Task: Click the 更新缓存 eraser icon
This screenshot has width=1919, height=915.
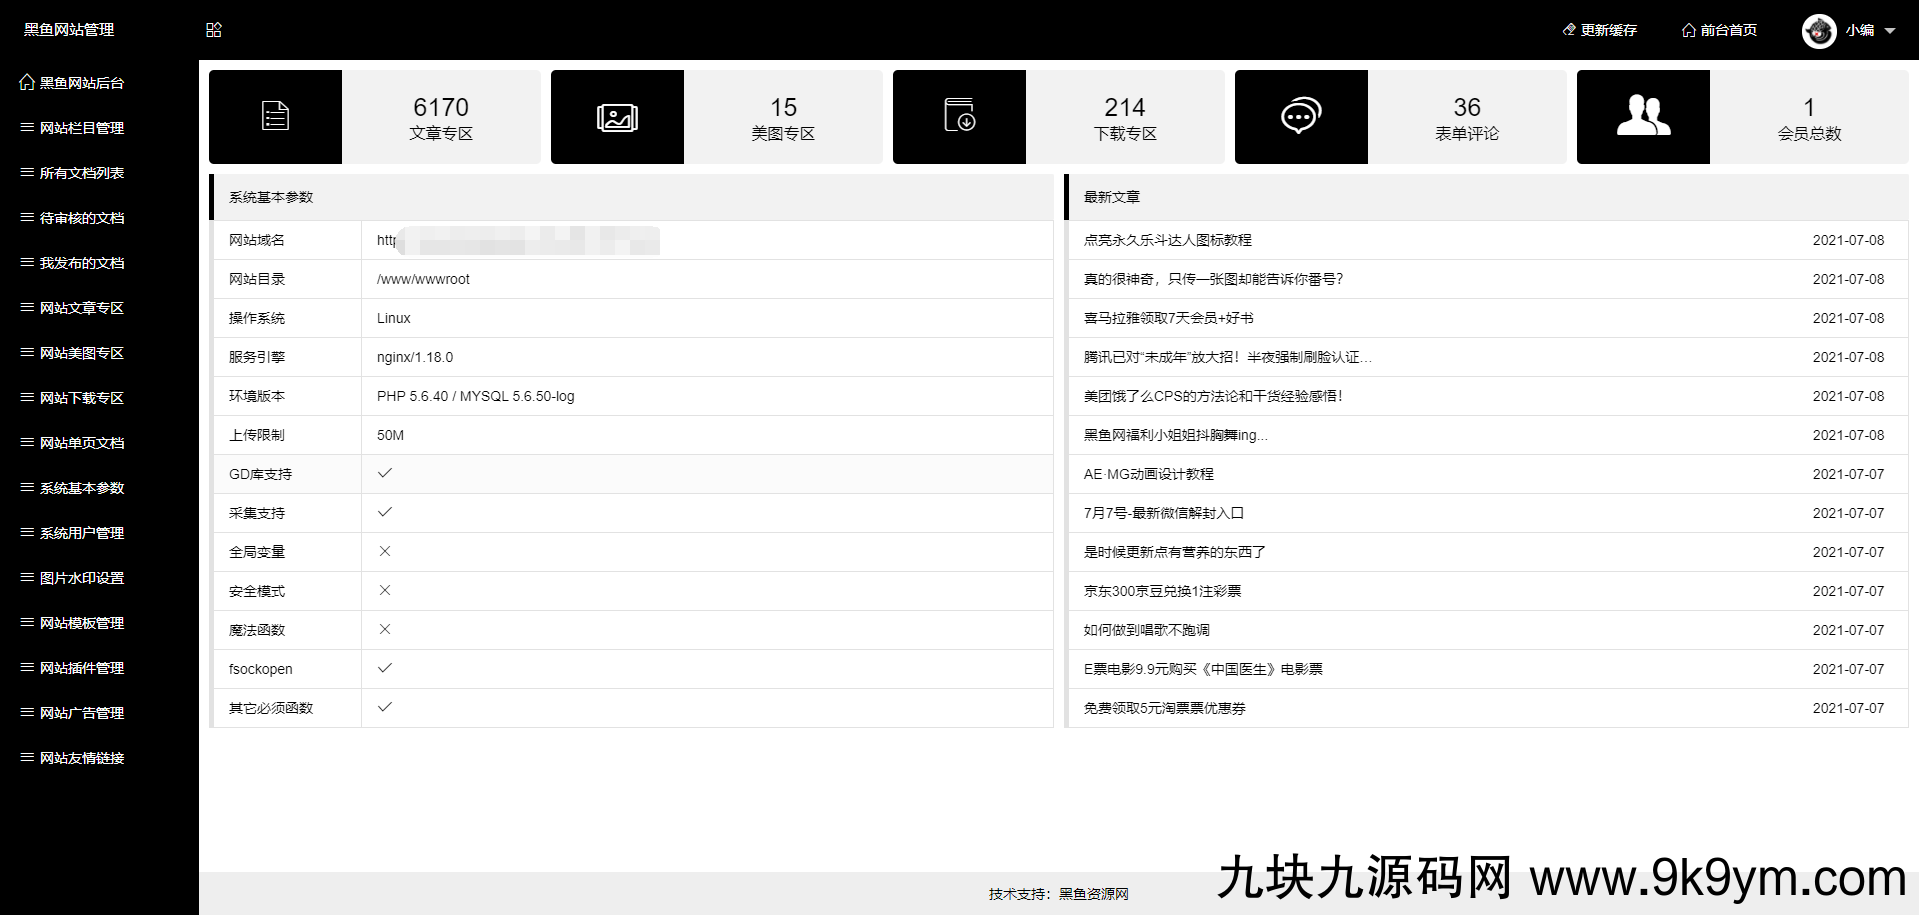Action: 1569,30
